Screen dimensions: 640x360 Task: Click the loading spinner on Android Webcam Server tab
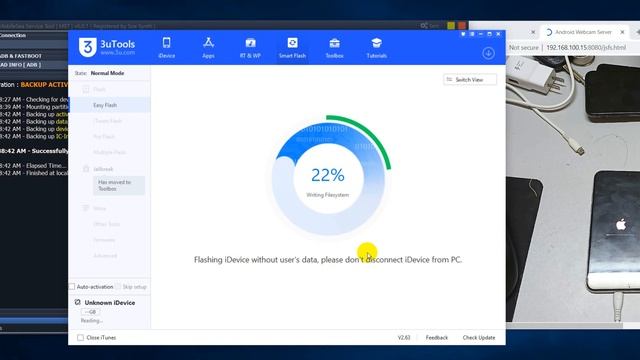pos(549,32)
